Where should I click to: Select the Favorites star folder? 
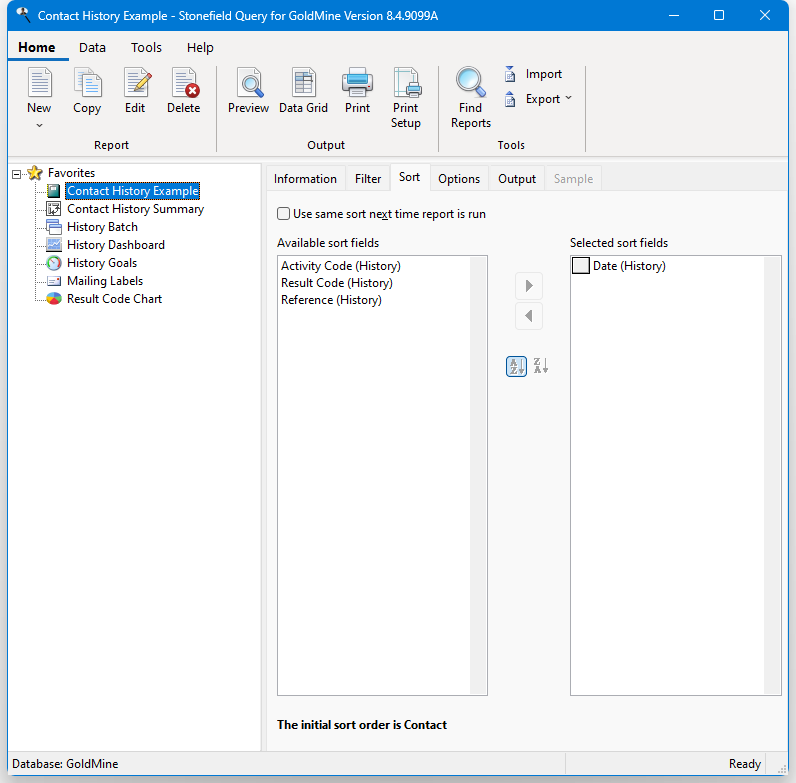point(35,173)
